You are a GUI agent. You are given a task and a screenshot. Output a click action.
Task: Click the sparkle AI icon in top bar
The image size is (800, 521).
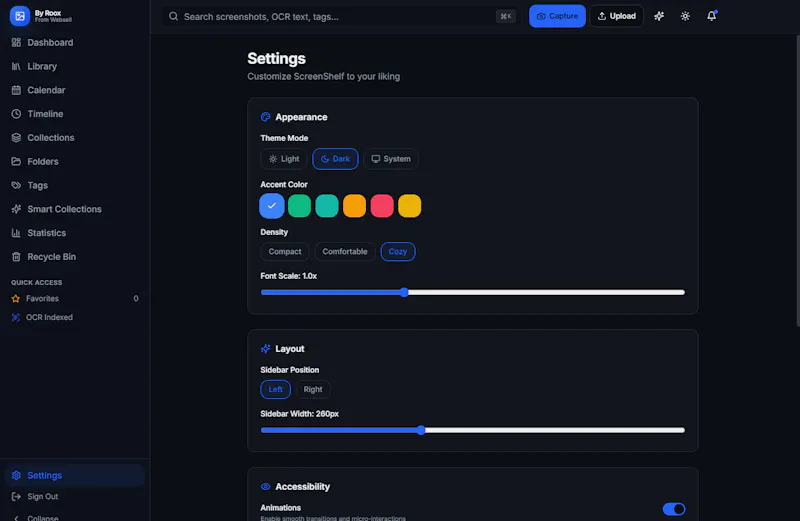coord(659,16)
